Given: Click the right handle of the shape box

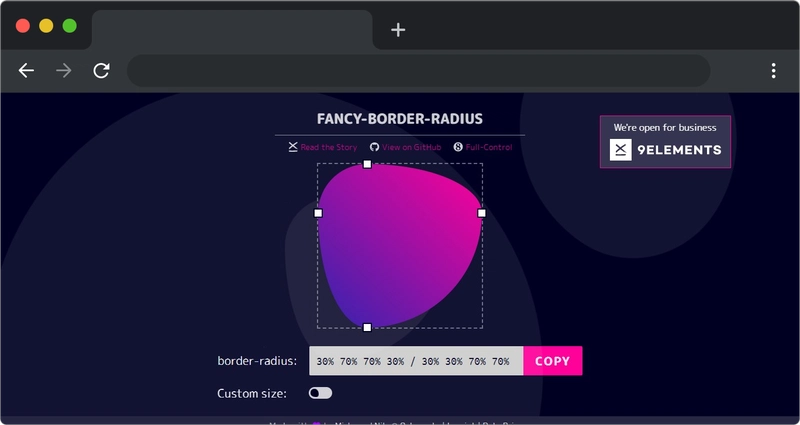Looking at the screenshot, I should coord(482,213).
